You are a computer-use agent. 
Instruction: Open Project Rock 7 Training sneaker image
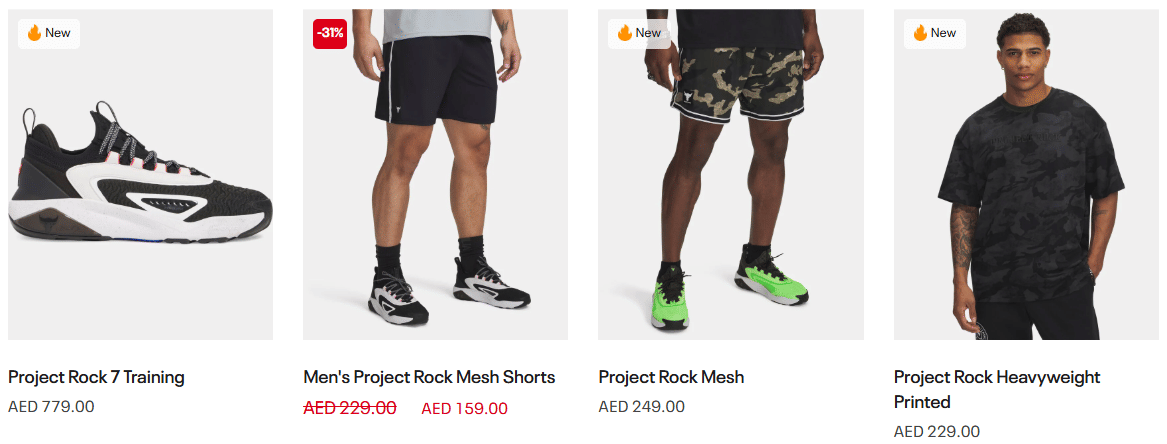tap(141, 175)
